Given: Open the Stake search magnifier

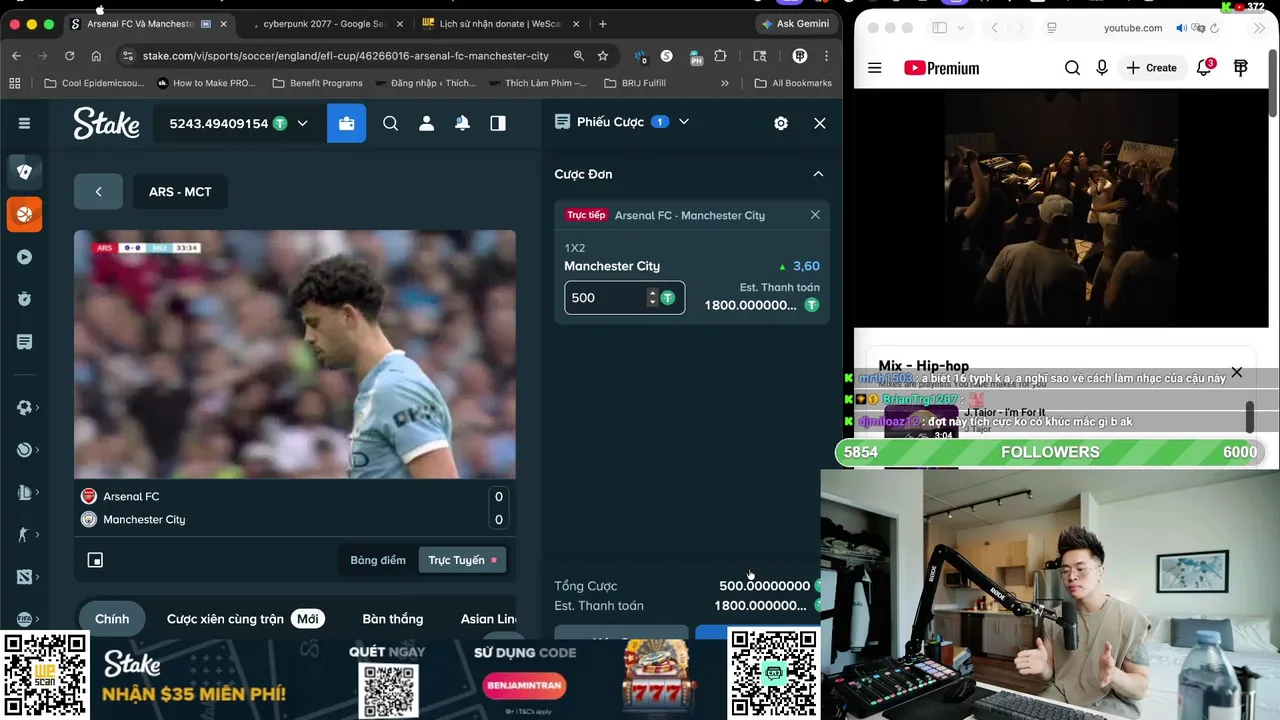Looking at the screenshot, I should point(391,123).
